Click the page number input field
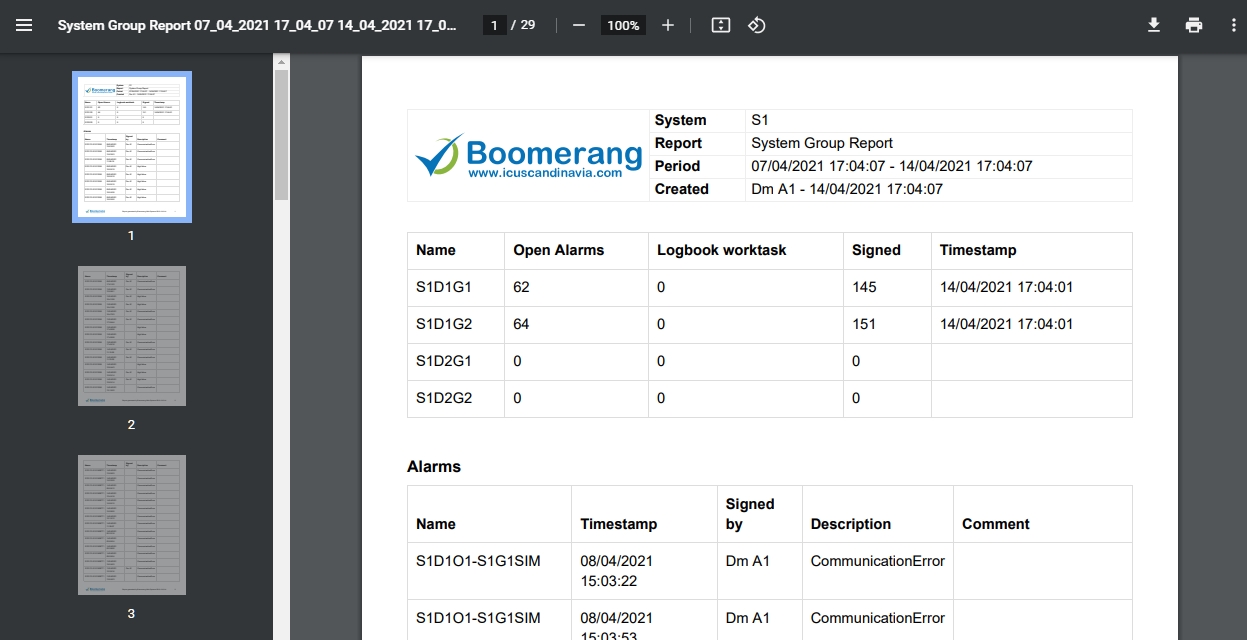The image size is (1247, 640). [494, 25]
